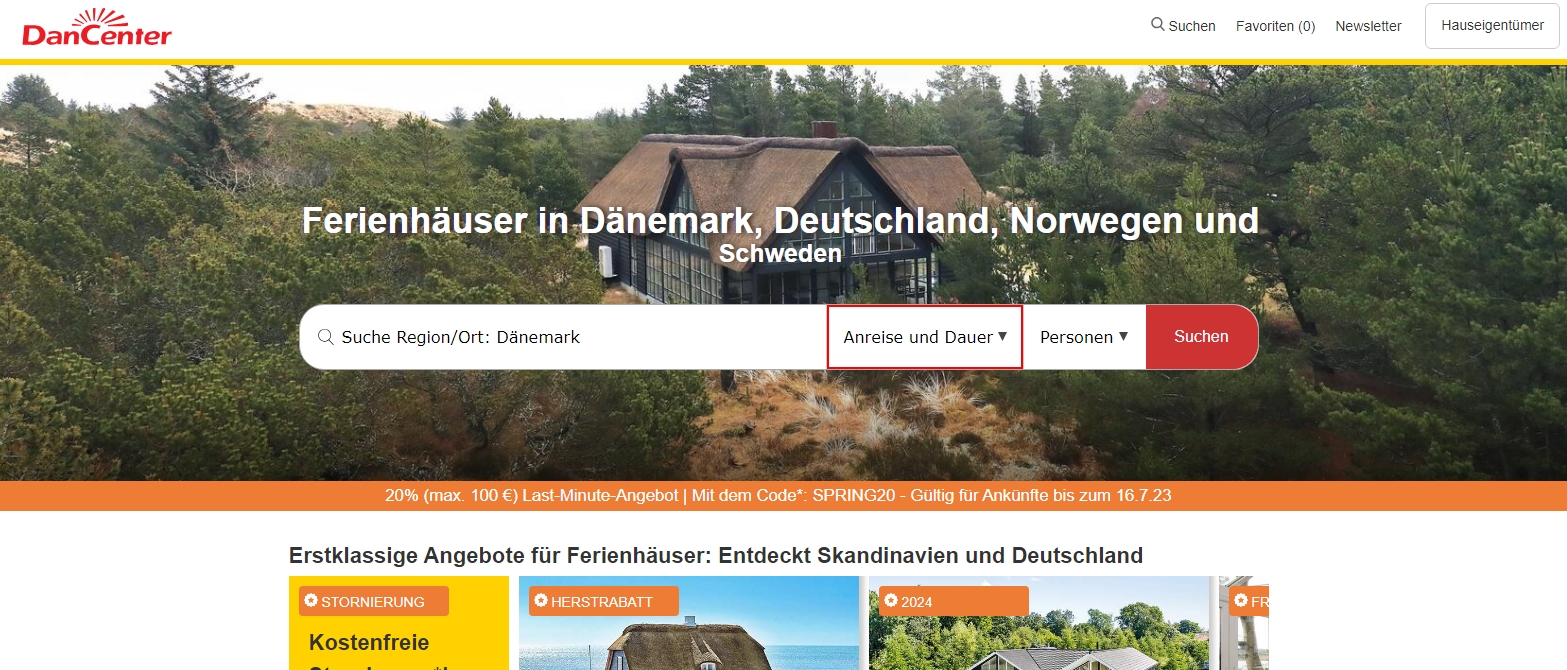The image size is (1567, 670).
Task: Click the STORNIERUNG badge gear icon
Action: coord(311,601)
